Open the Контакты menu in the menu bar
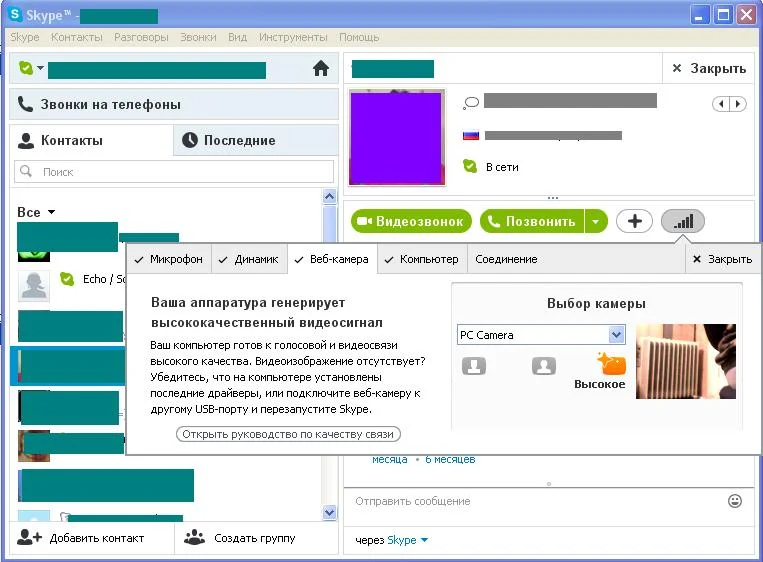763x562 pixels. [x=77, y=37]
